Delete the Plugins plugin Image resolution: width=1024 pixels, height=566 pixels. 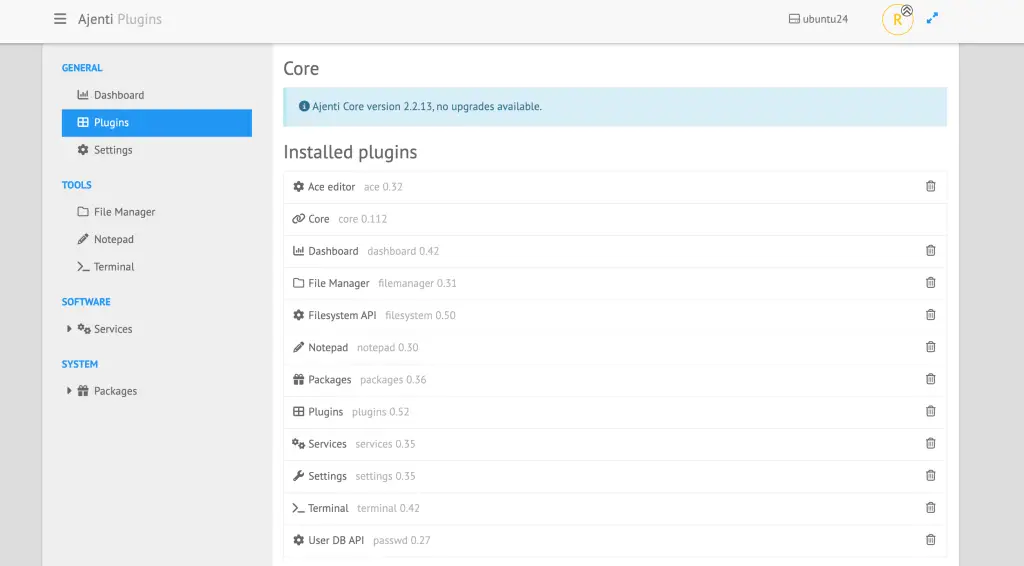pyautogui.click(x=931, y=411)
